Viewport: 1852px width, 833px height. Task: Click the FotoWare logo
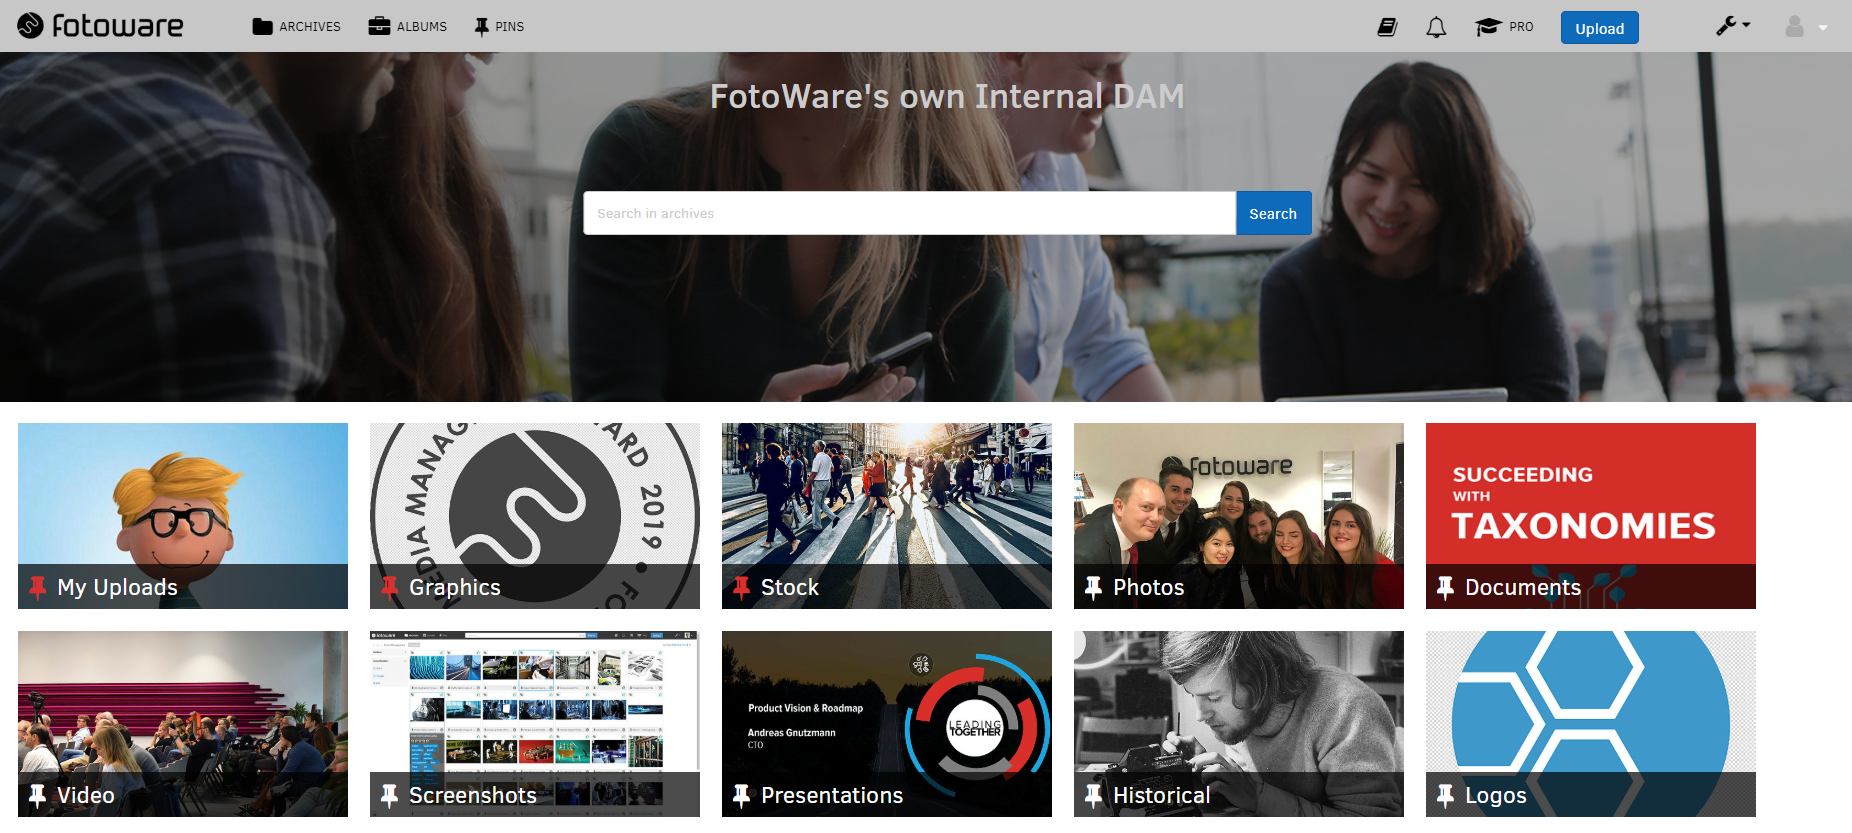(x=100, y=26)
